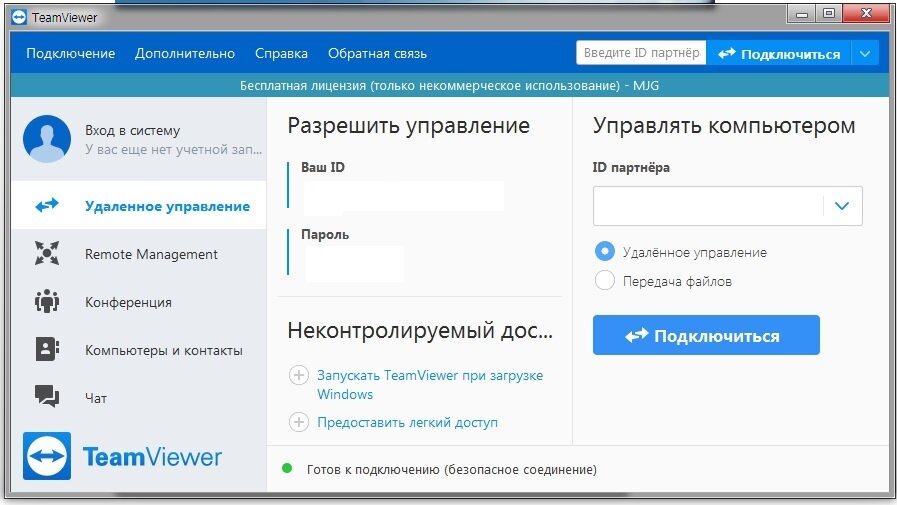Click the remote control arrows sidebar icon
Viewport: 897px width, 505px height.
tap(47, 205)
